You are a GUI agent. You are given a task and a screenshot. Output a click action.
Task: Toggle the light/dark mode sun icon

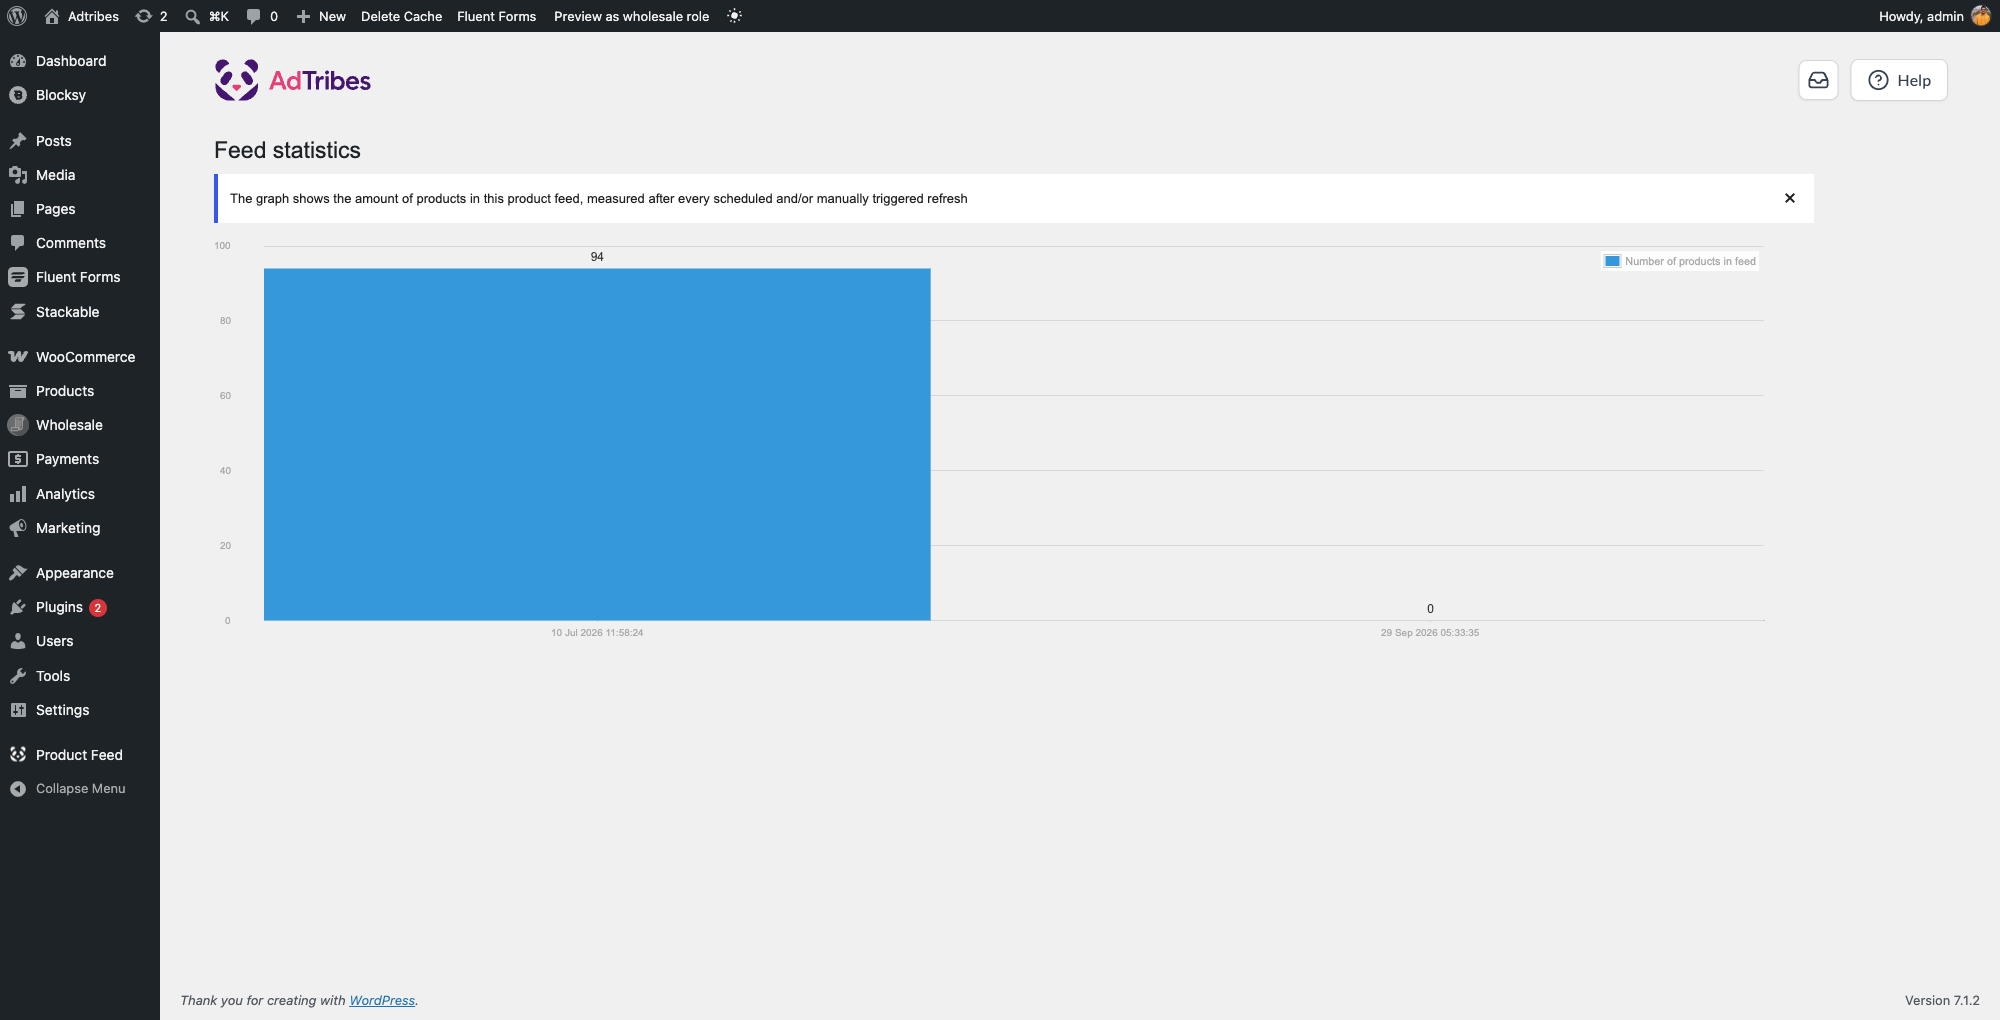tap(735, 16)
